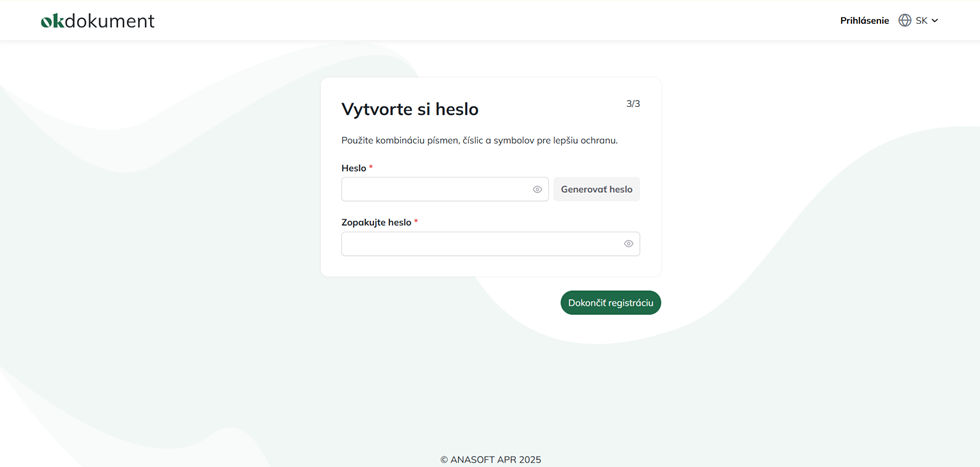980x467 pixels.
Task: Show password in the Heslo field
Action: click(537, 189)
